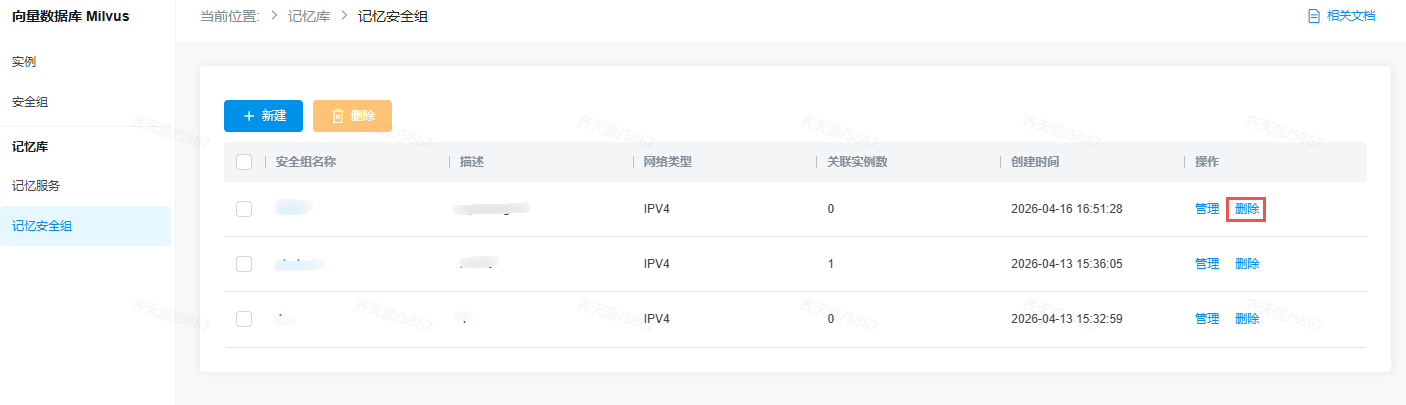Click the orange 删除 batch delete button

(352, 116)
